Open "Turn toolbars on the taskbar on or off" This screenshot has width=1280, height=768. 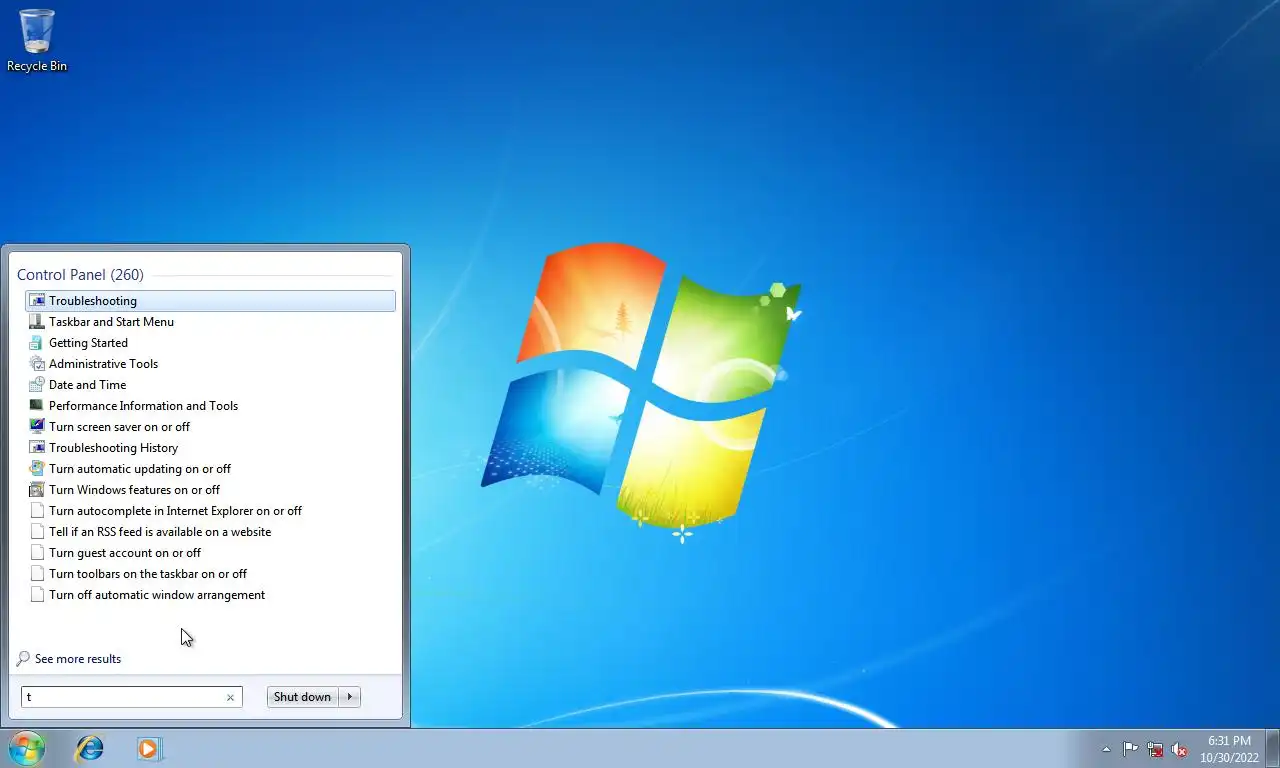click(x=210, y=574)
